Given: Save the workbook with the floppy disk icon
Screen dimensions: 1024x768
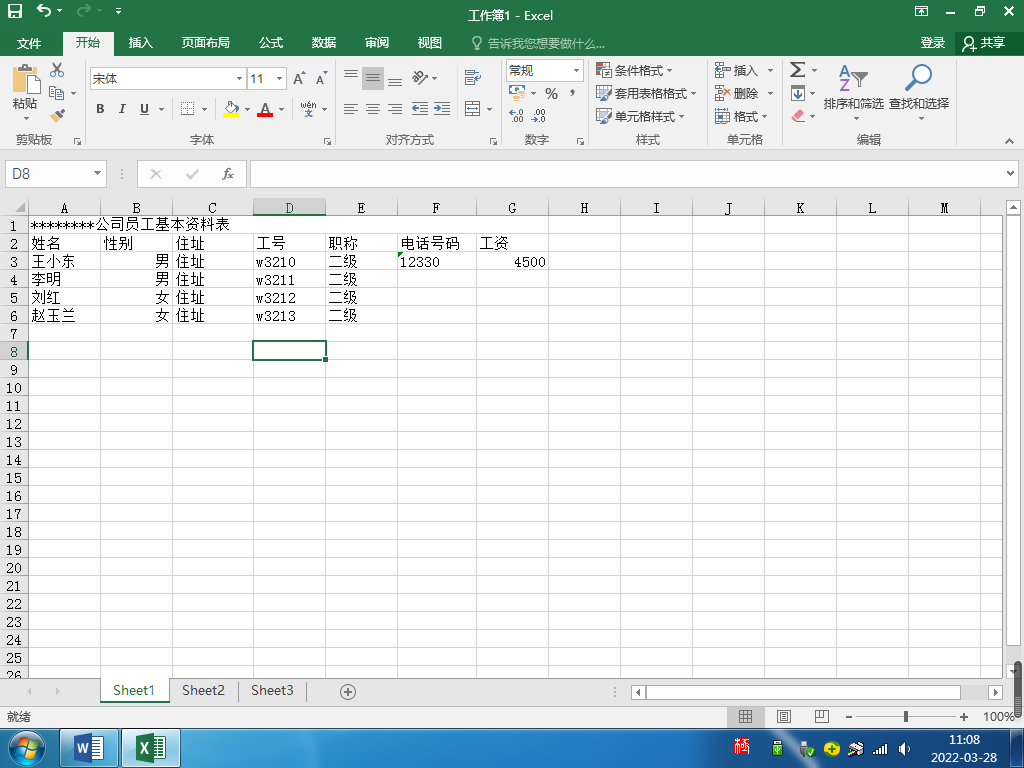Looking at the screenshot, I should point(14,10).
